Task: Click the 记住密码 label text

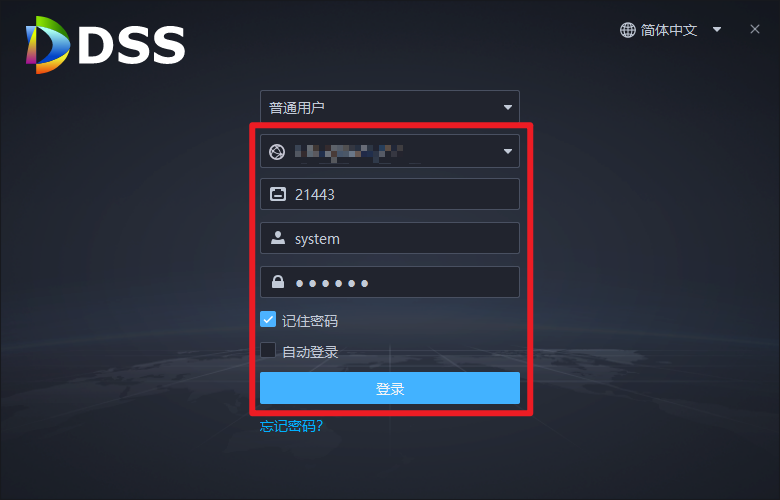Action: [310, 321]
